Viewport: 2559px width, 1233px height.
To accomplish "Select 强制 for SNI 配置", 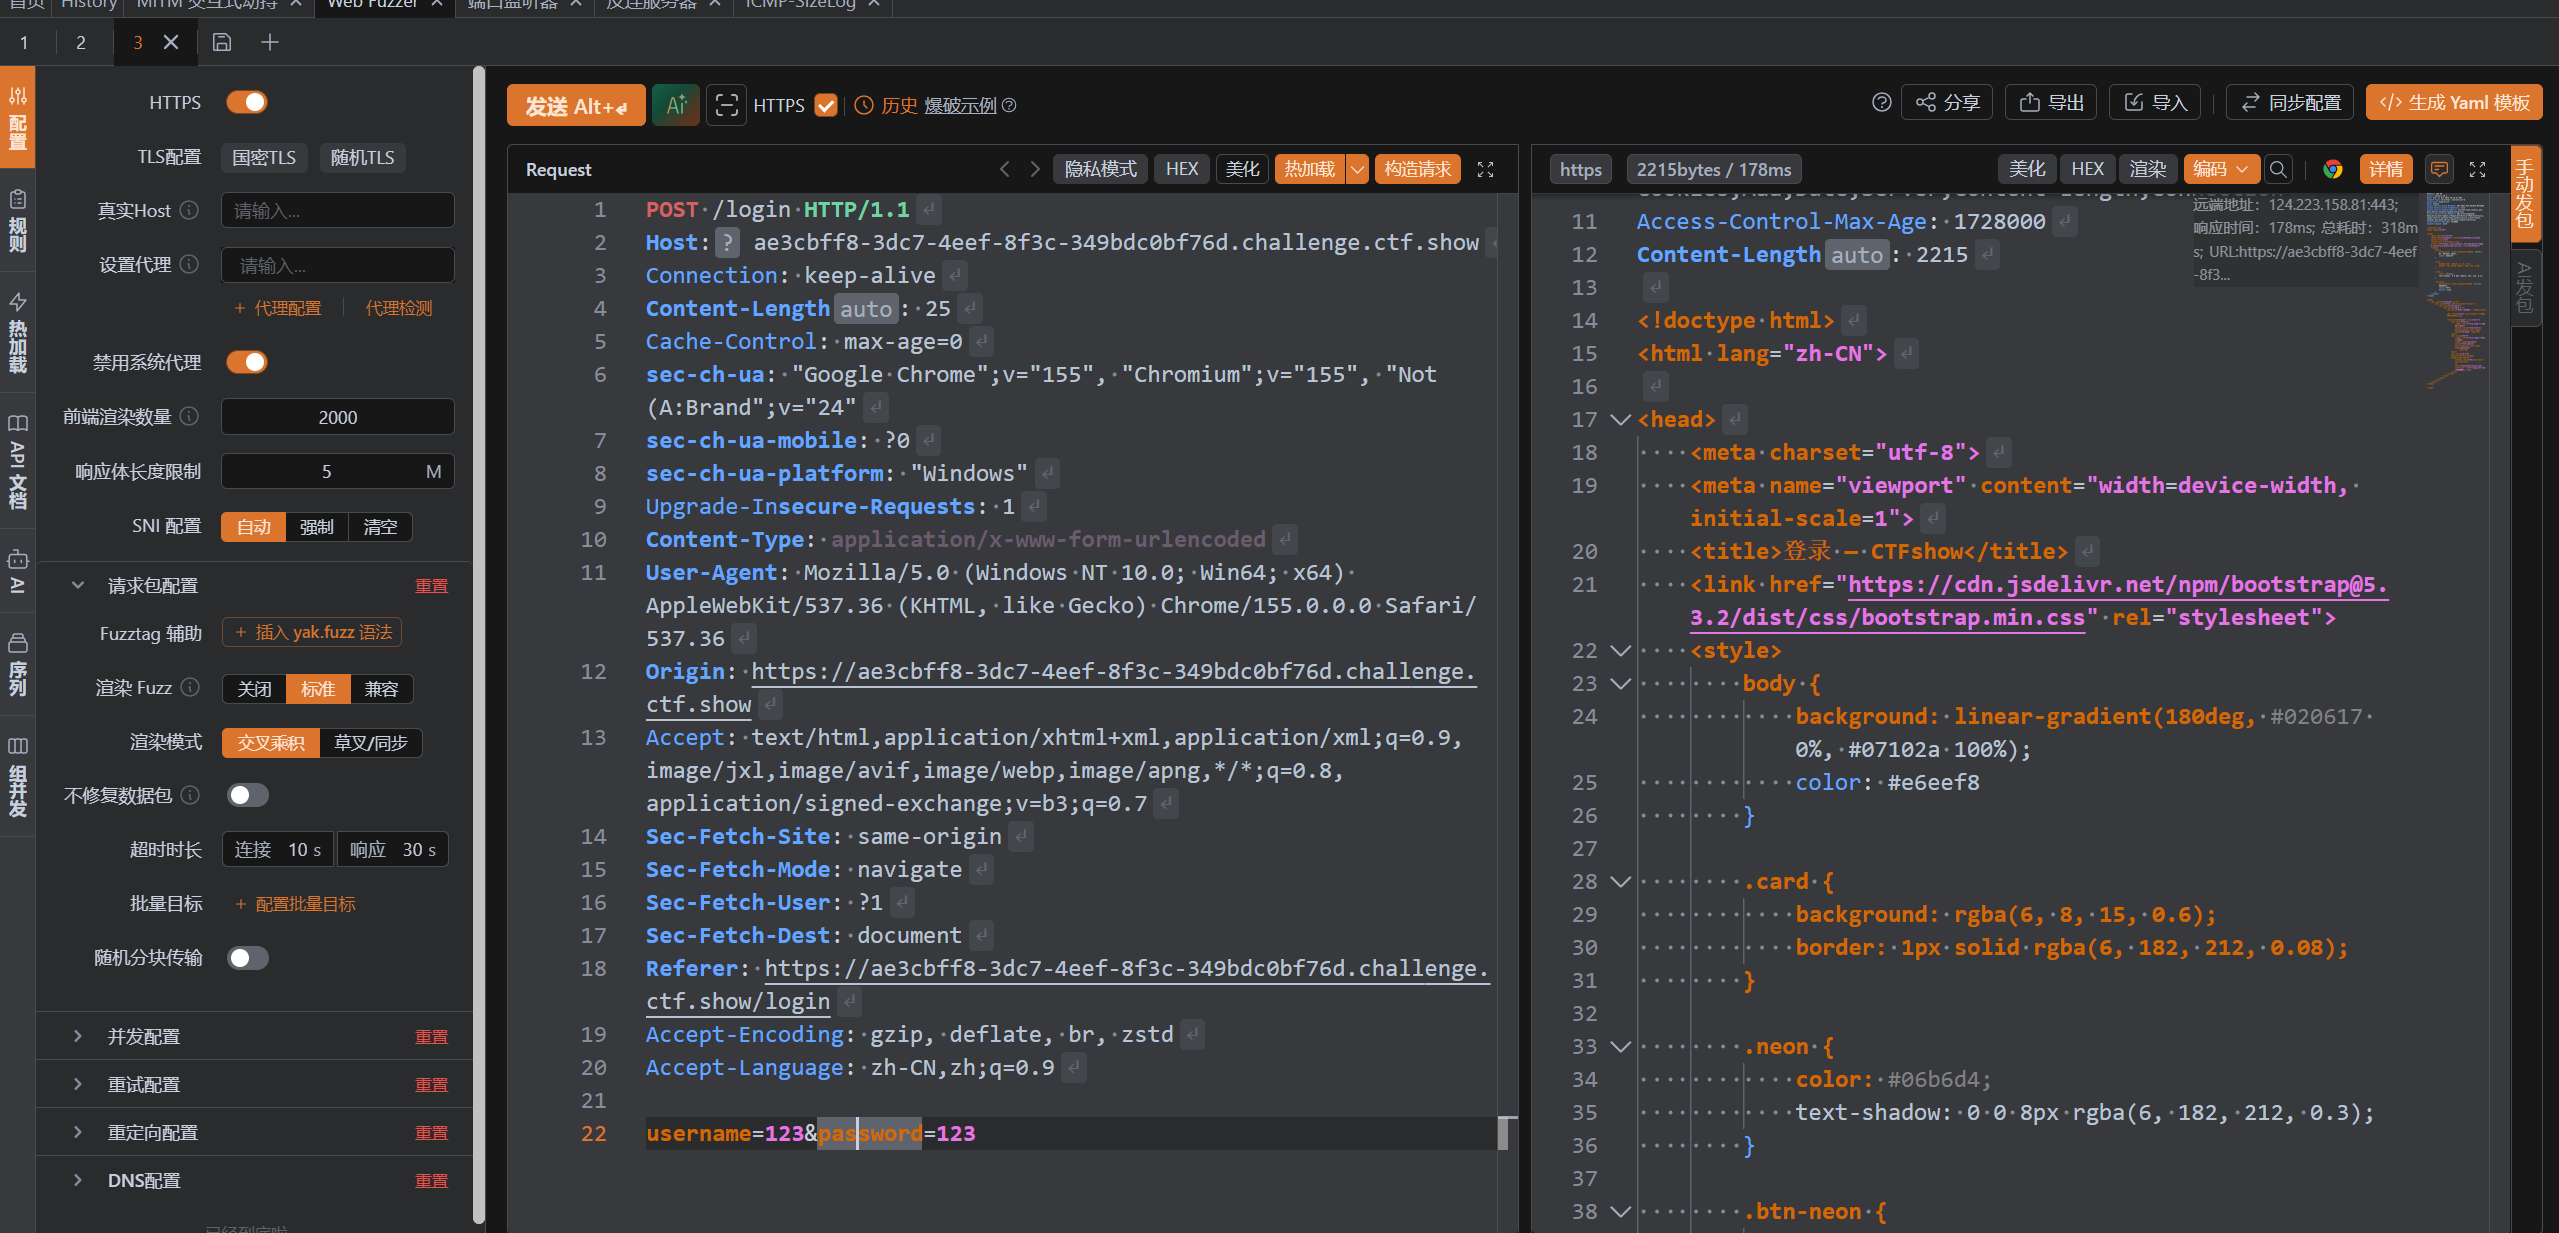I will pyautogui.click(x=317, y=527).
